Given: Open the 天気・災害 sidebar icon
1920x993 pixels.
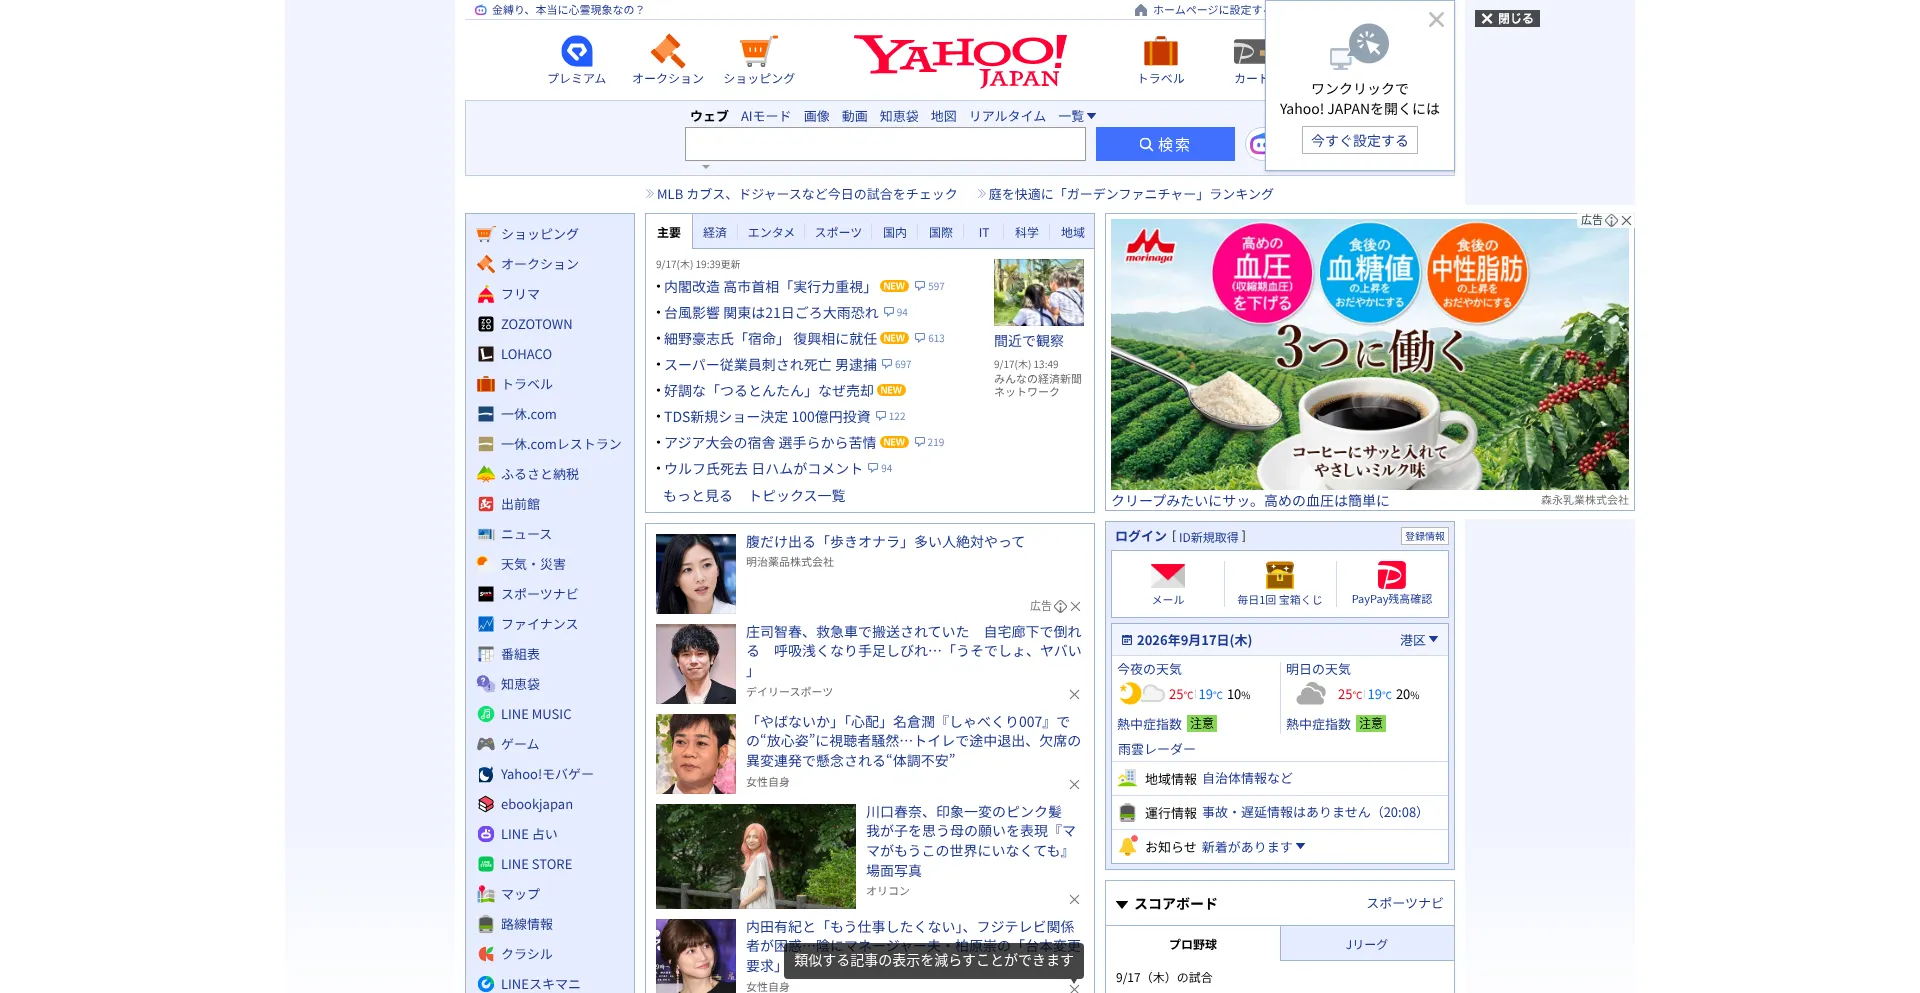Looking at the screenshot, I should (486, 564).
